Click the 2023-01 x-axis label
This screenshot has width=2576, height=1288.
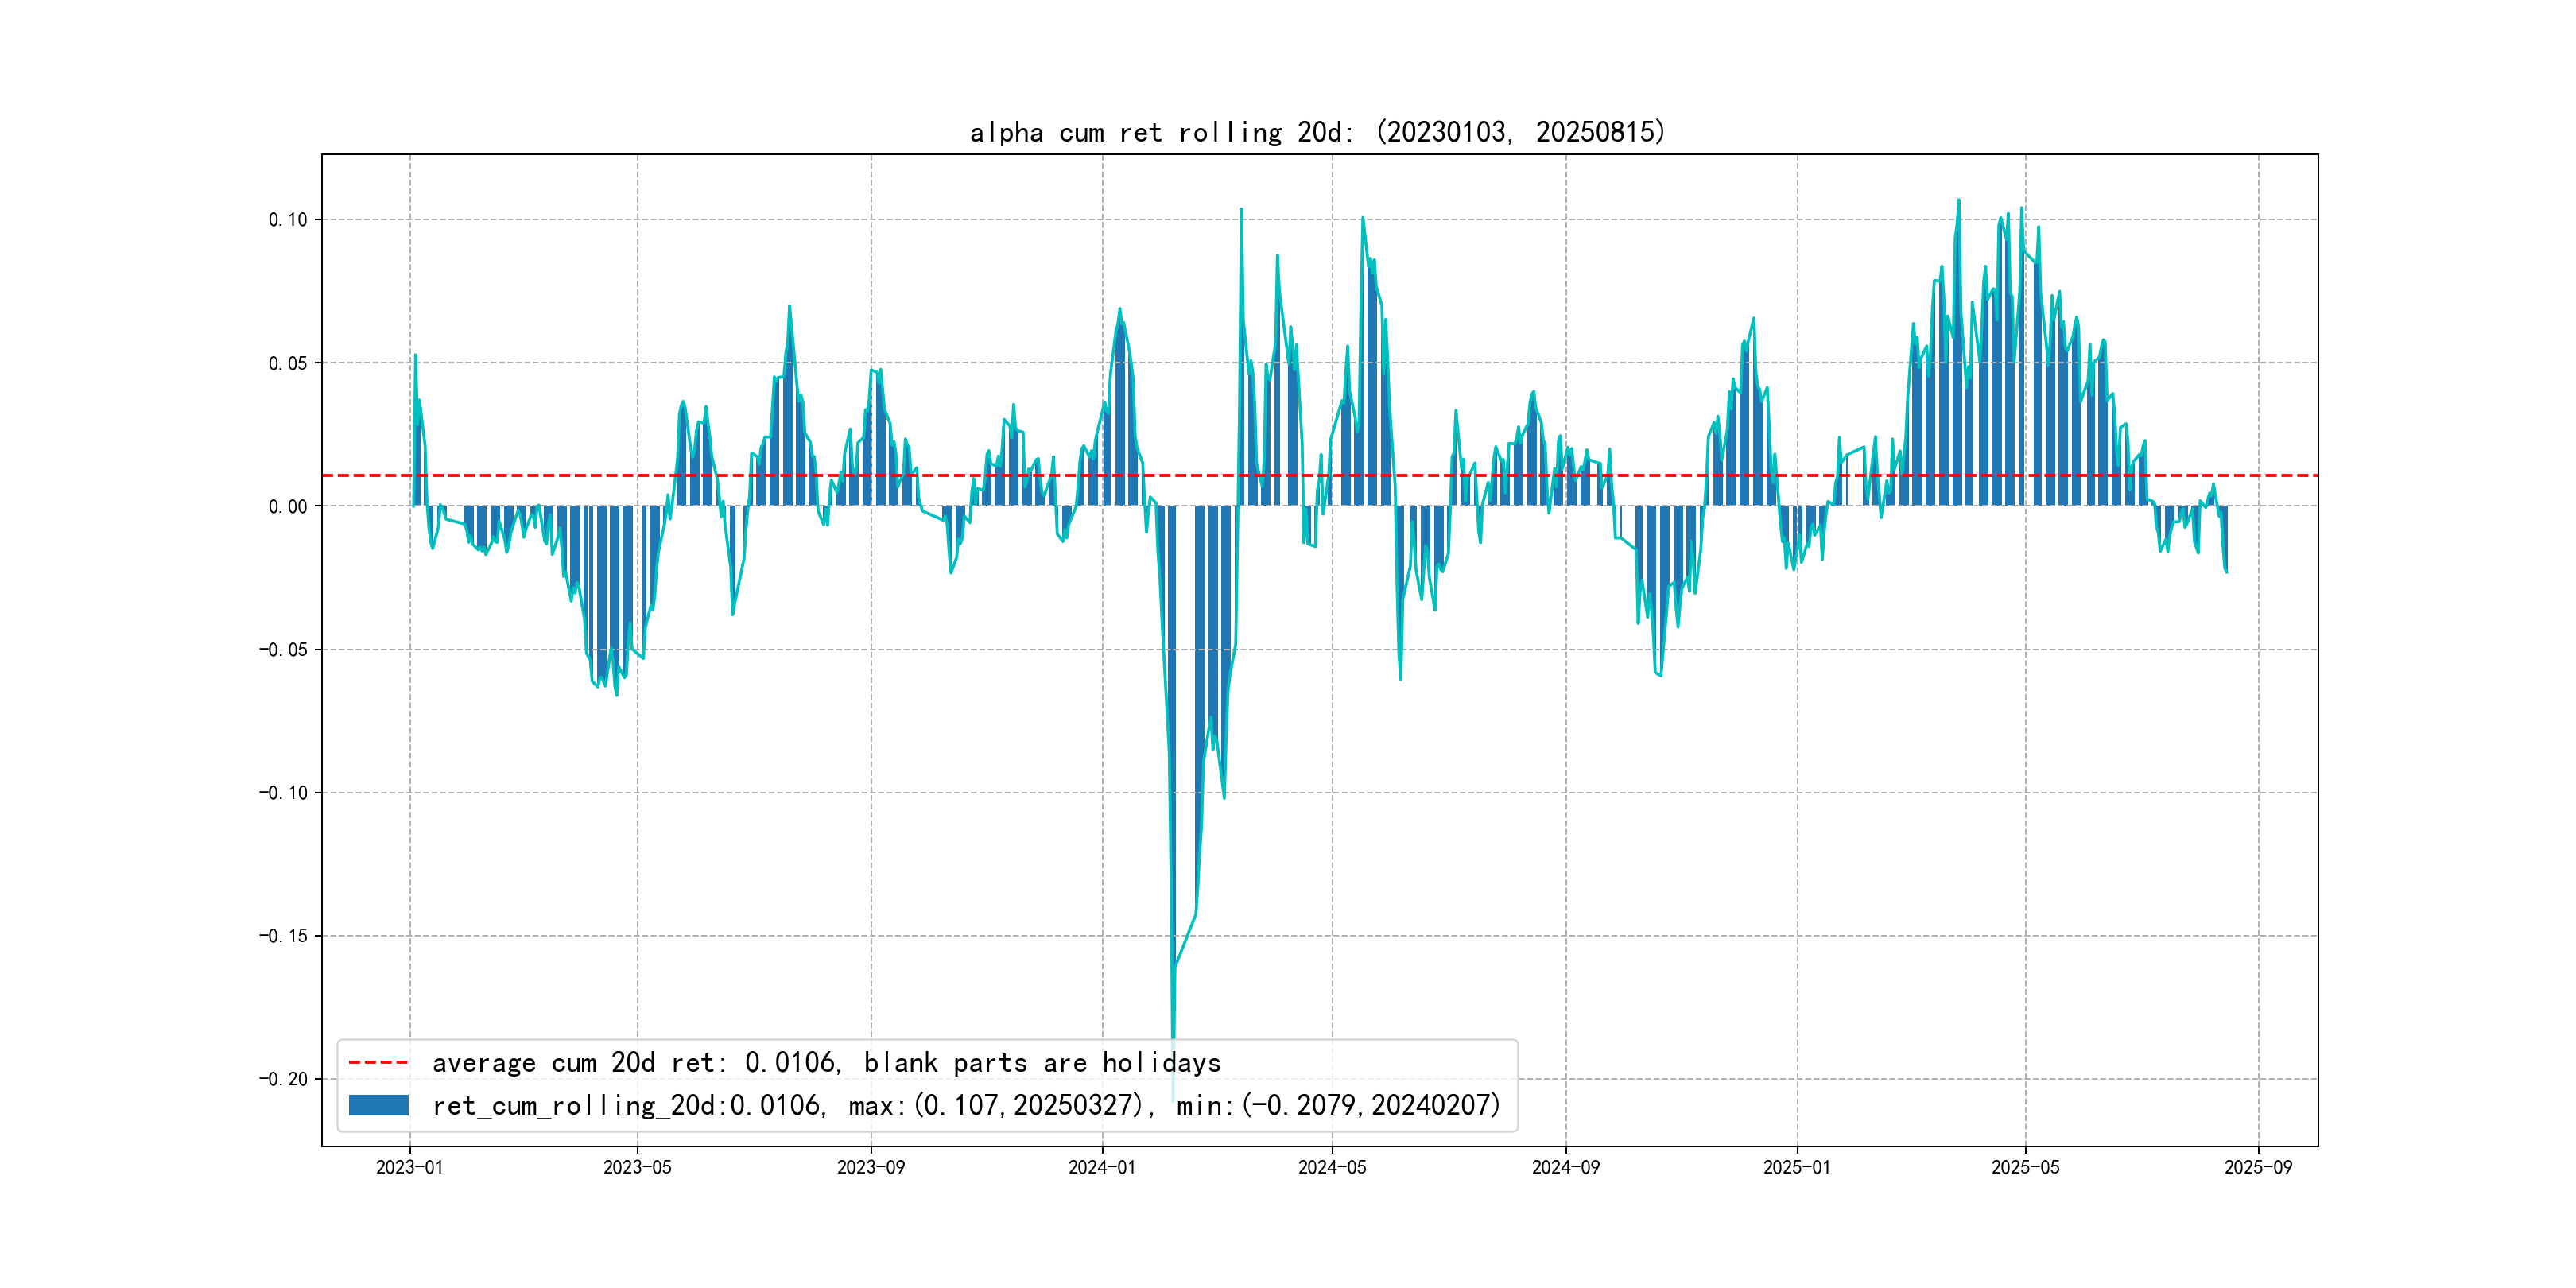tap(409, 1167)
